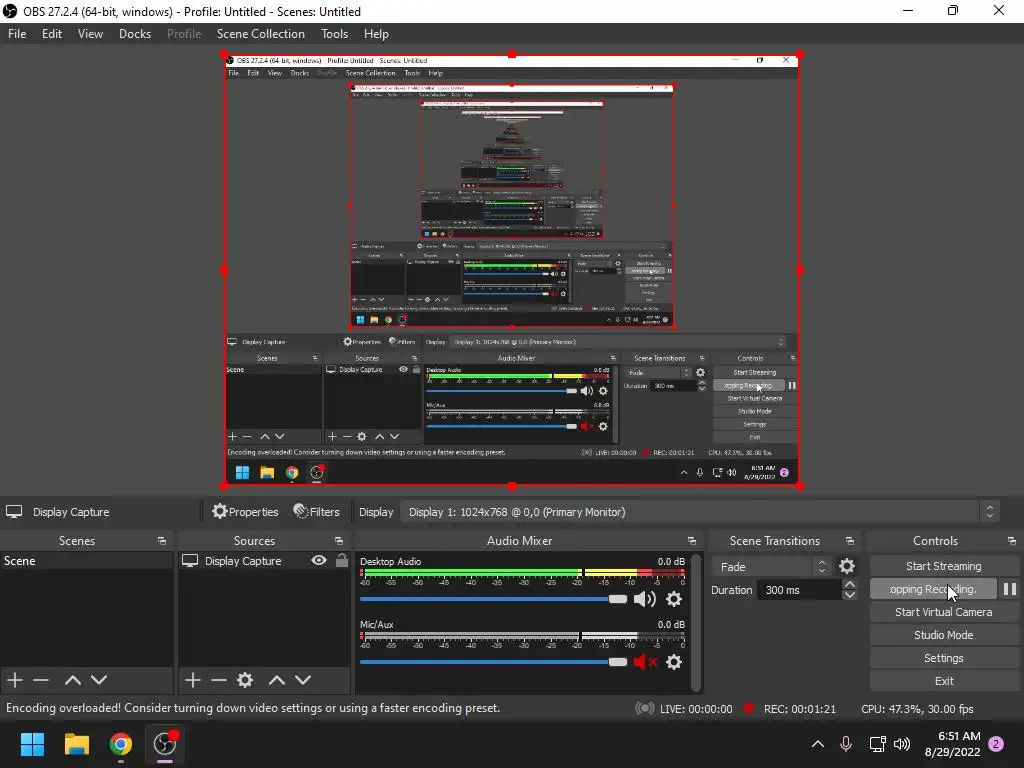Move the scene up in the Scenes list
The image size is (1024, 768).
72,680
